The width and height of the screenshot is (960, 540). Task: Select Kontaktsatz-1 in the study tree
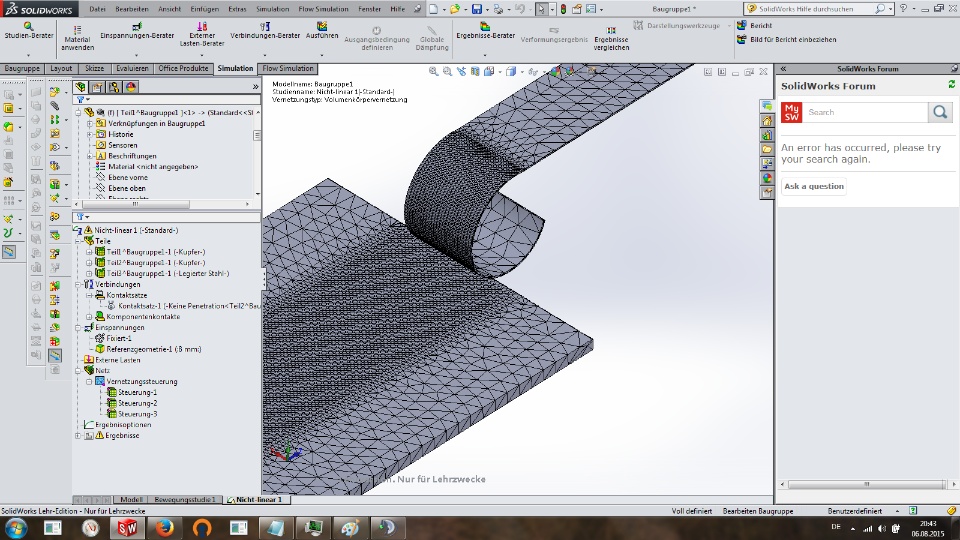(x=184, y=306)
